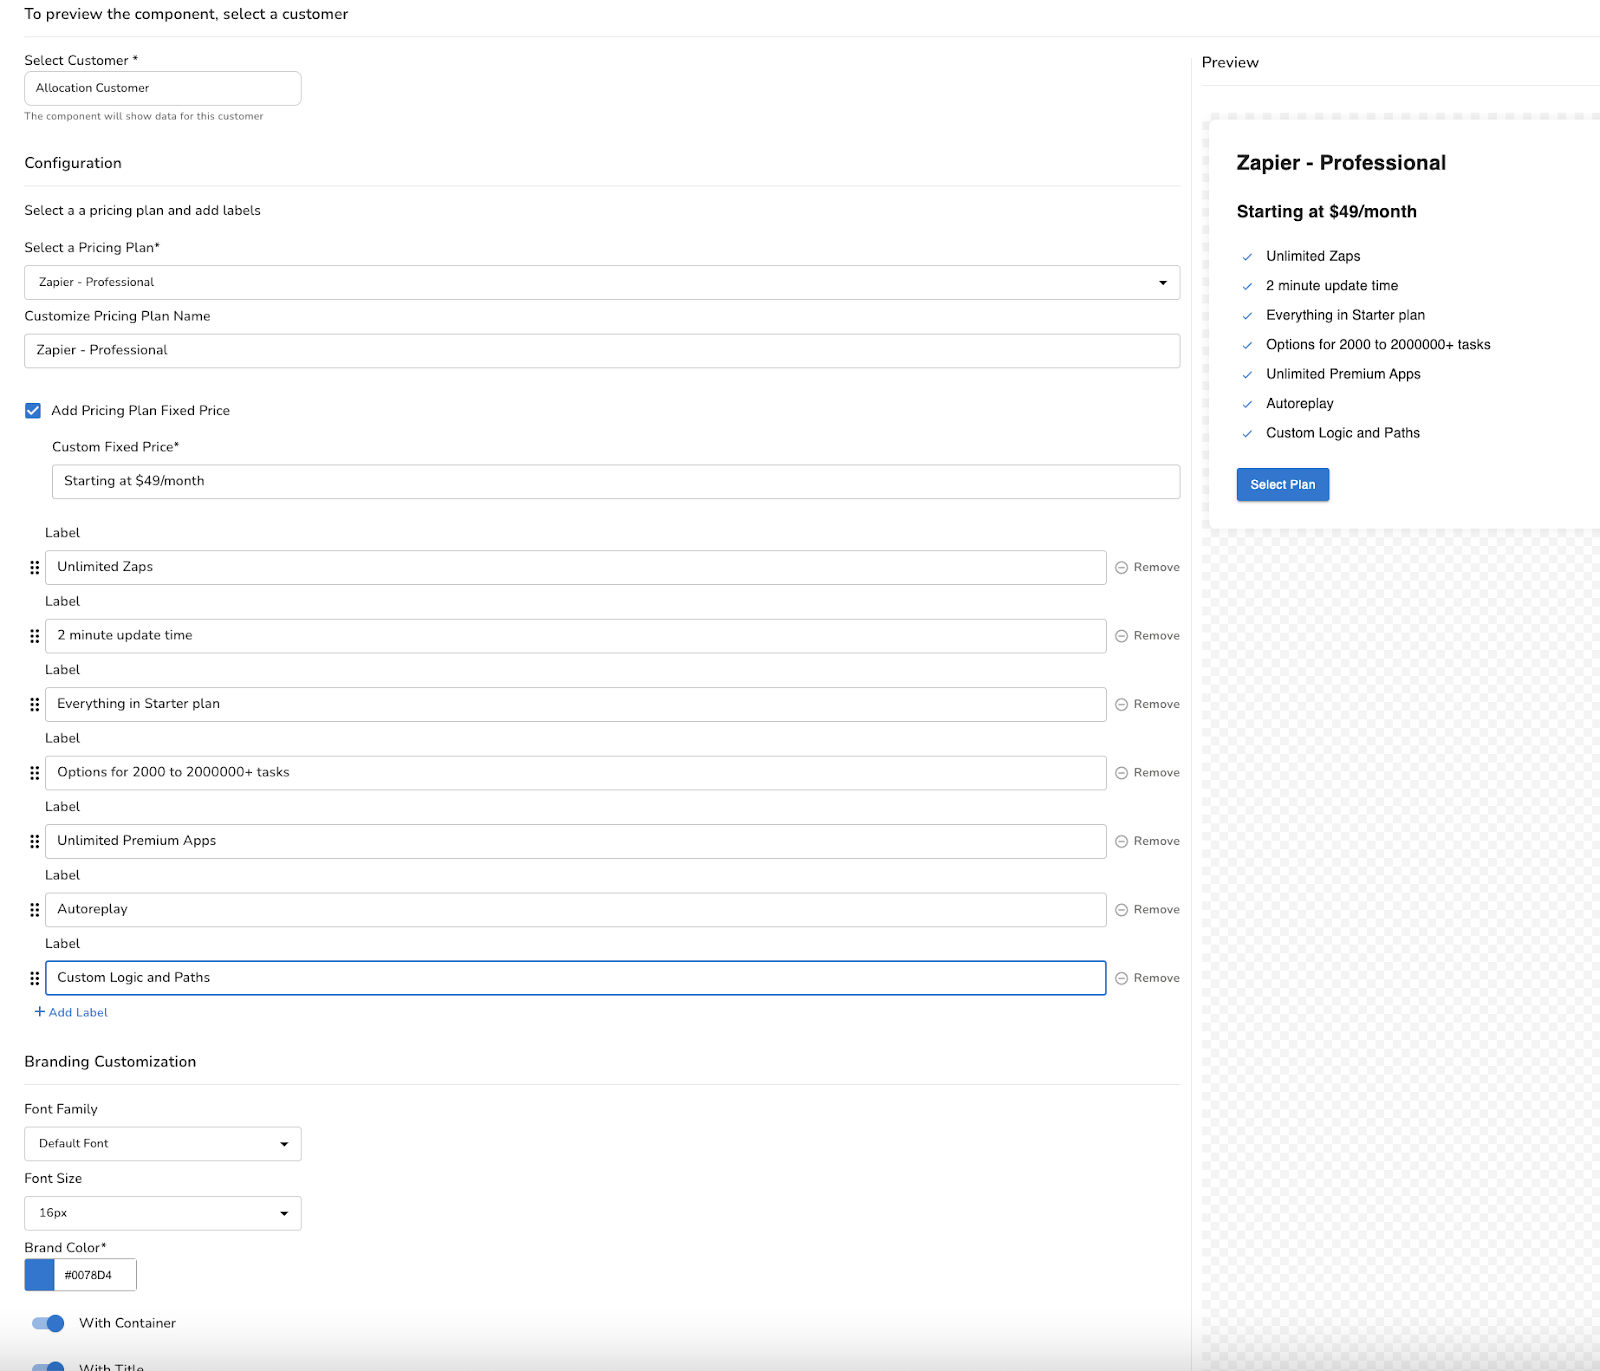Click Everything in Starter plan in preview

coord(1345,316)
